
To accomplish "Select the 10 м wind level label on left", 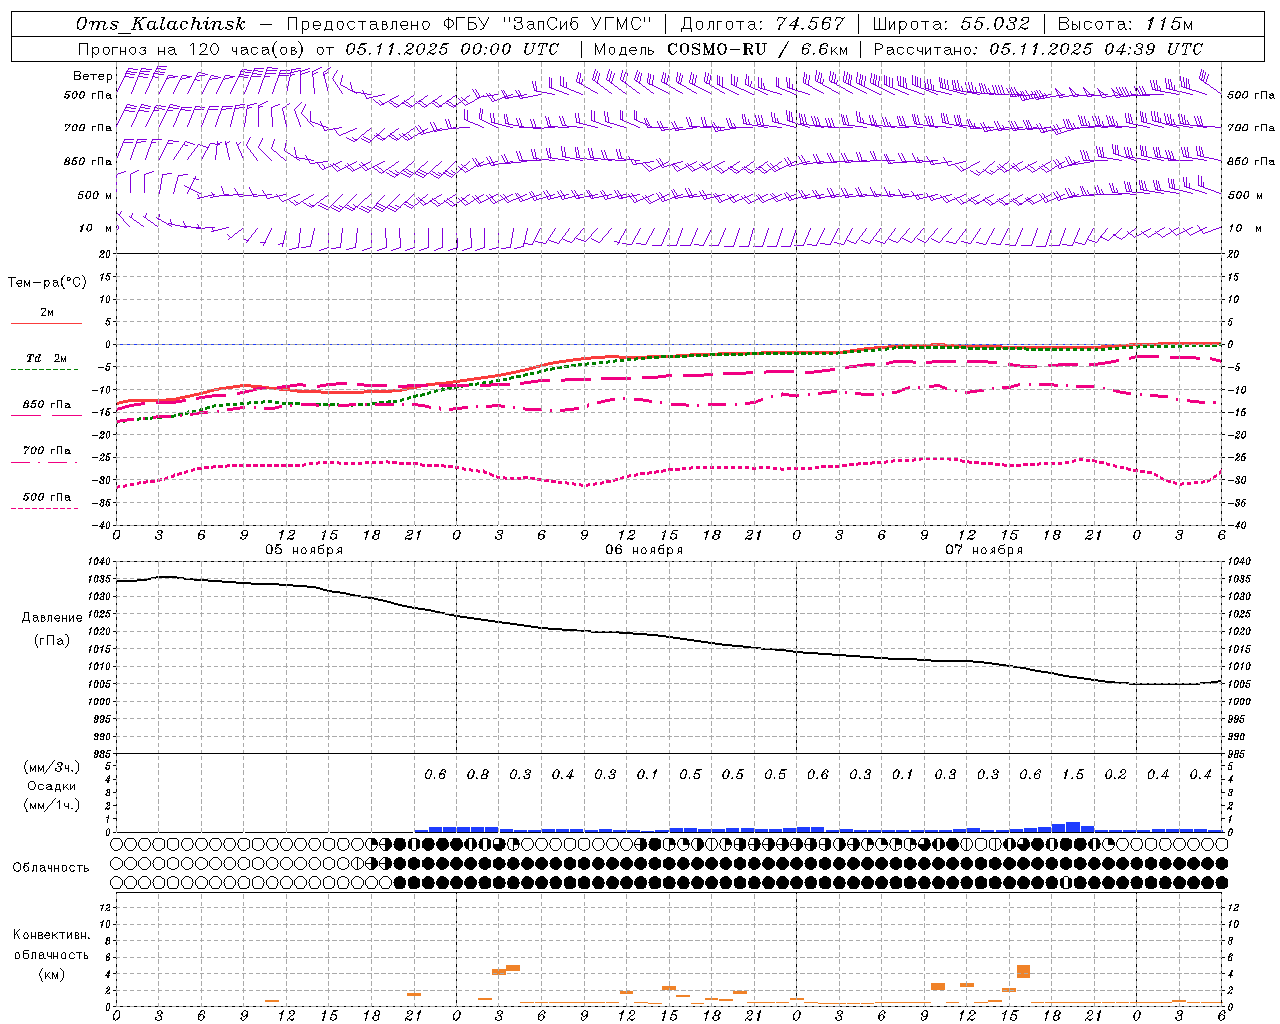I will coord(96,228).
